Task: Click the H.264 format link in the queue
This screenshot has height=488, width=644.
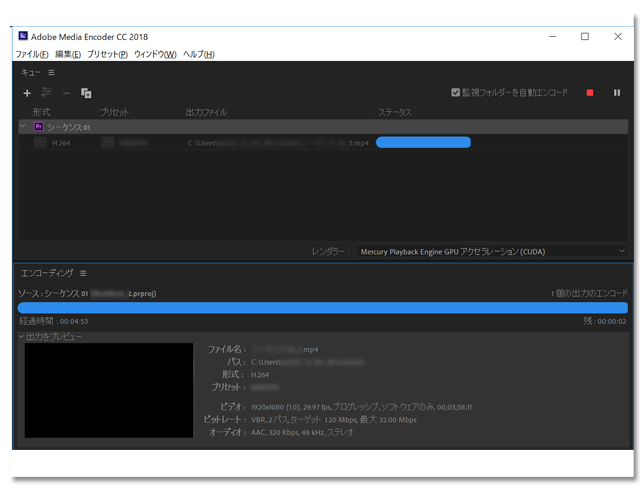Action: point(61,143)
